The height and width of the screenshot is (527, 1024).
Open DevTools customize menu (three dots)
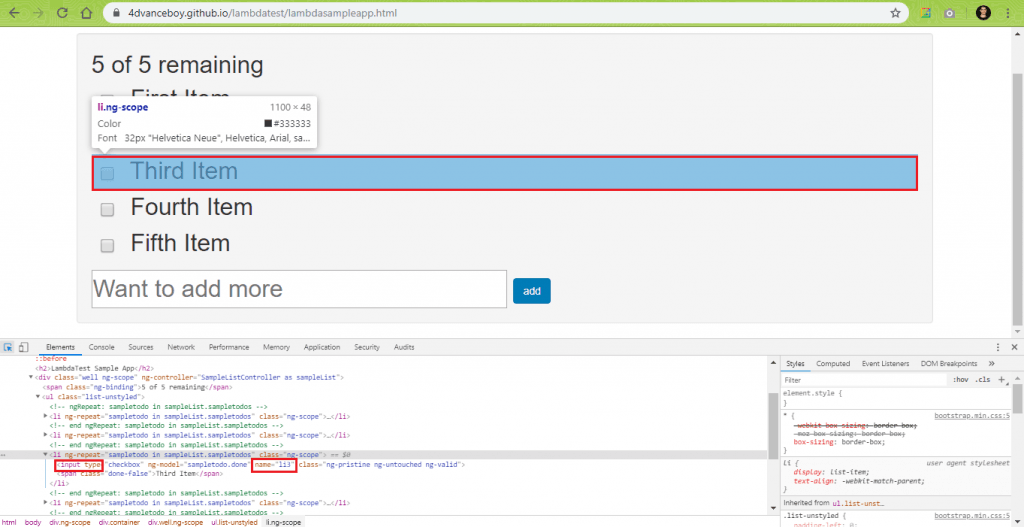coord(998,347)
